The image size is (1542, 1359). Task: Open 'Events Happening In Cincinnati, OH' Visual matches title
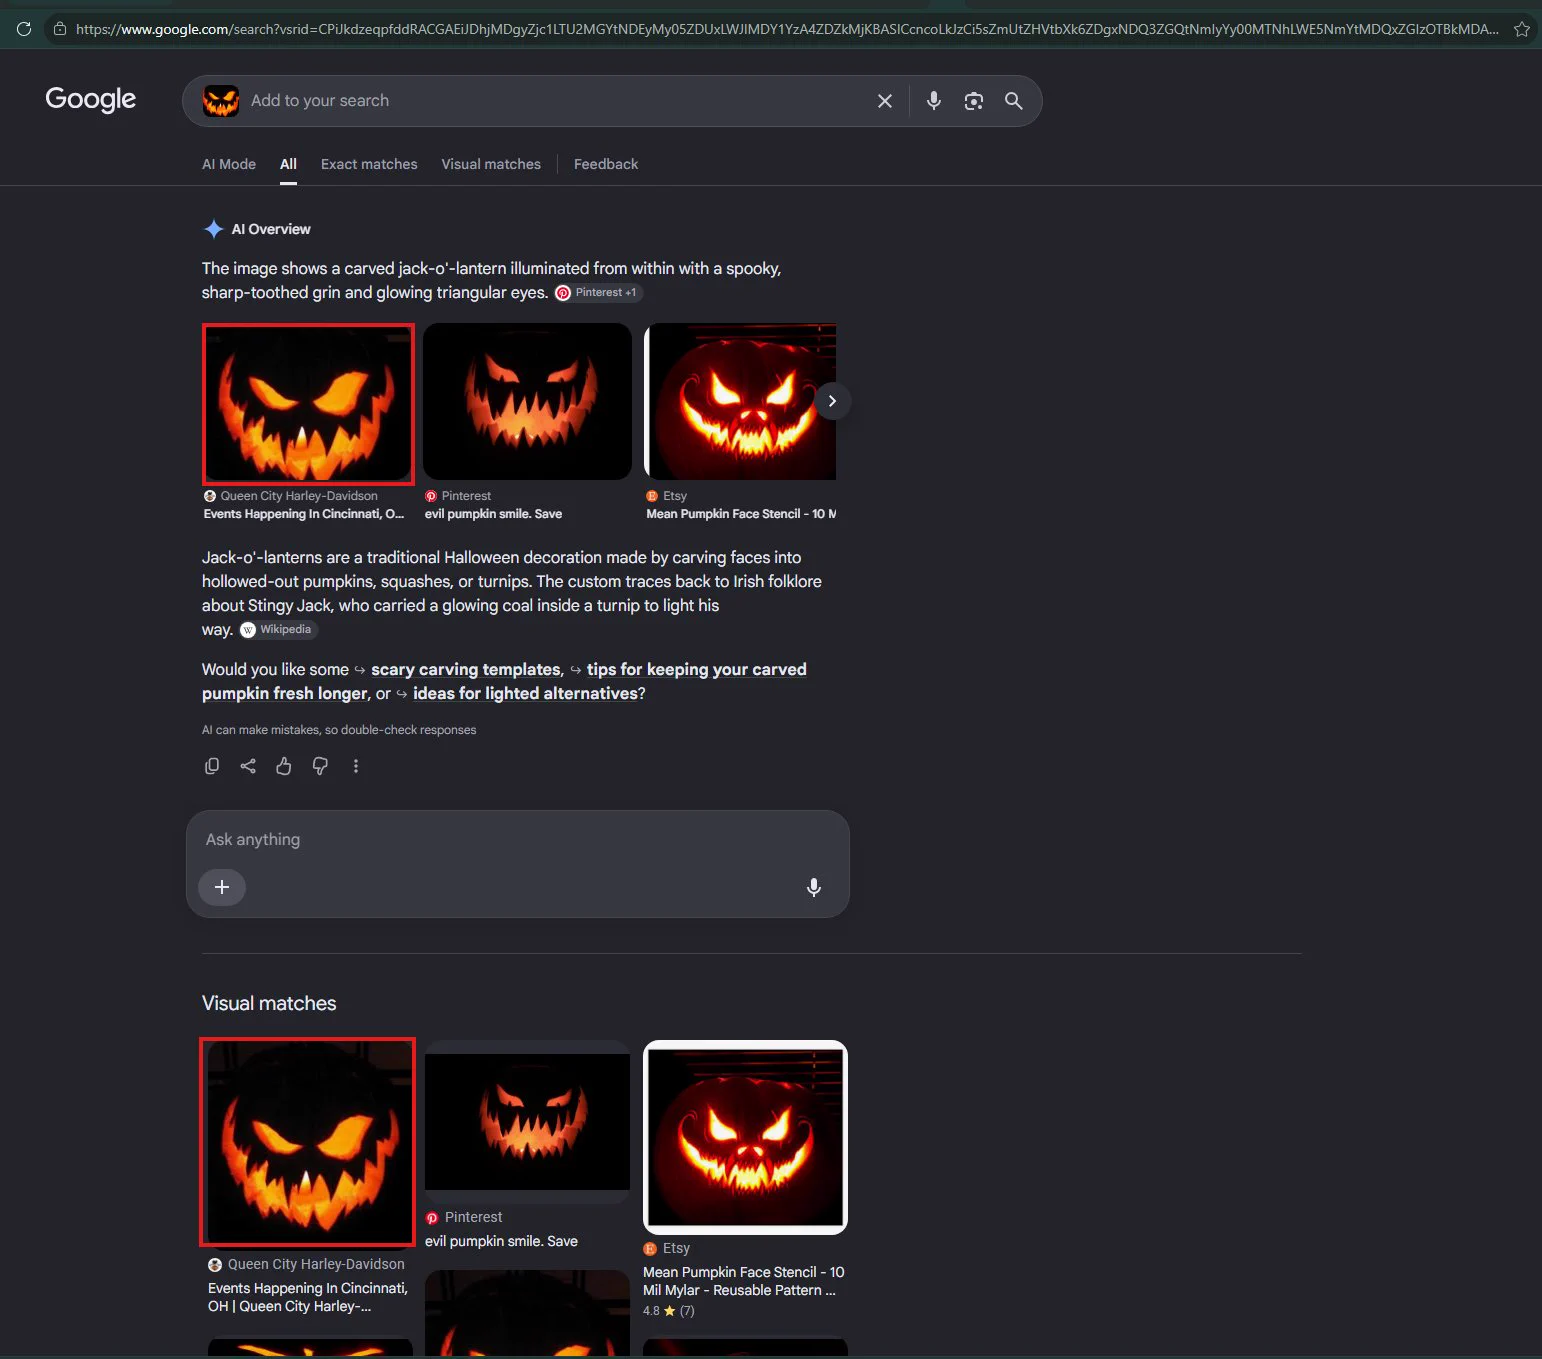[308, 1297]
